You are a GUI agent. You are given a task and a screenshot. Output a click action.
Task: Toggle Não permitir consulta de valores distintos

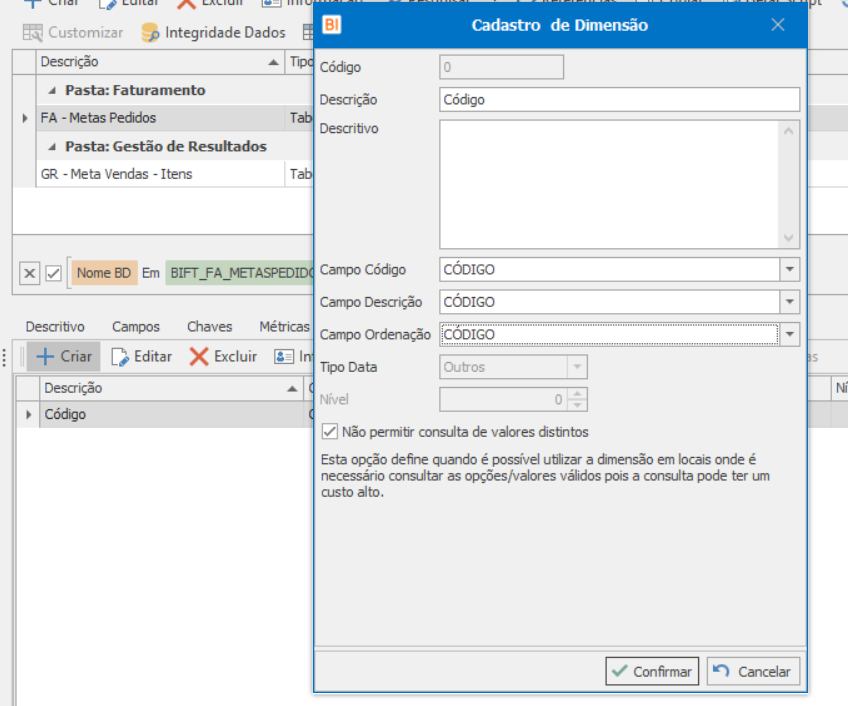329,432
